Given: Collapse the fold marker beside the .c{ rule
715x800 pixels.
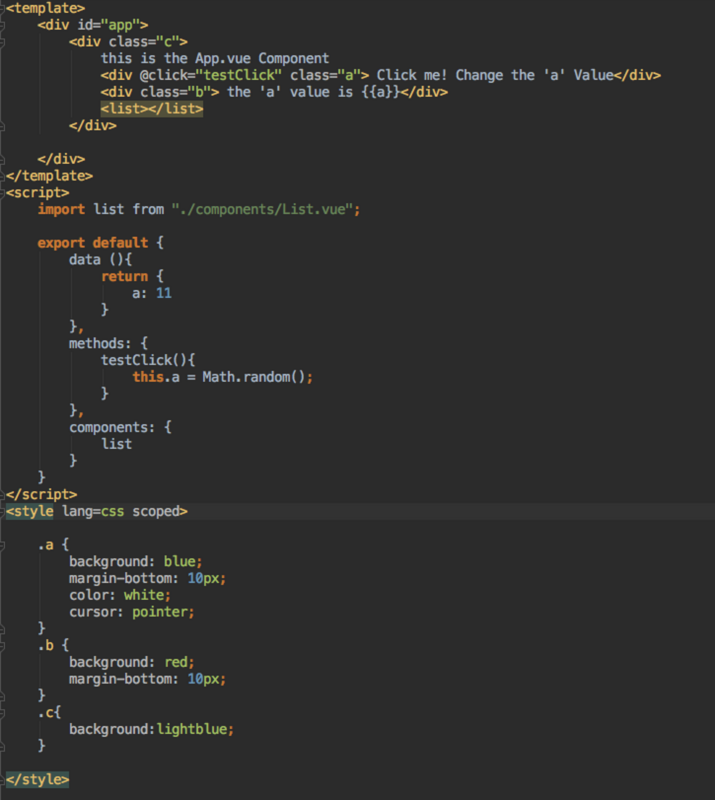Looking at the screenshot, I should (x=2, y=713).
